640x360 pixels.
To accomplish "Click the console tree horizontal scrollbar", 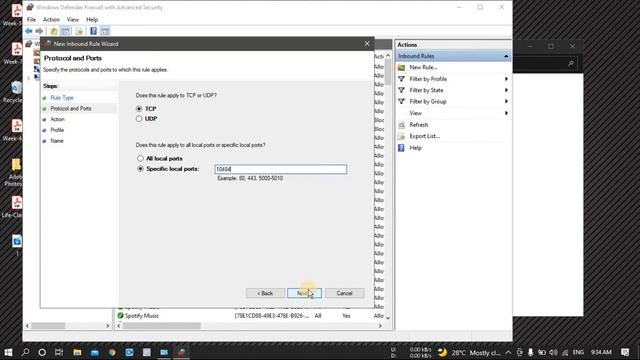I will (68, 326).
